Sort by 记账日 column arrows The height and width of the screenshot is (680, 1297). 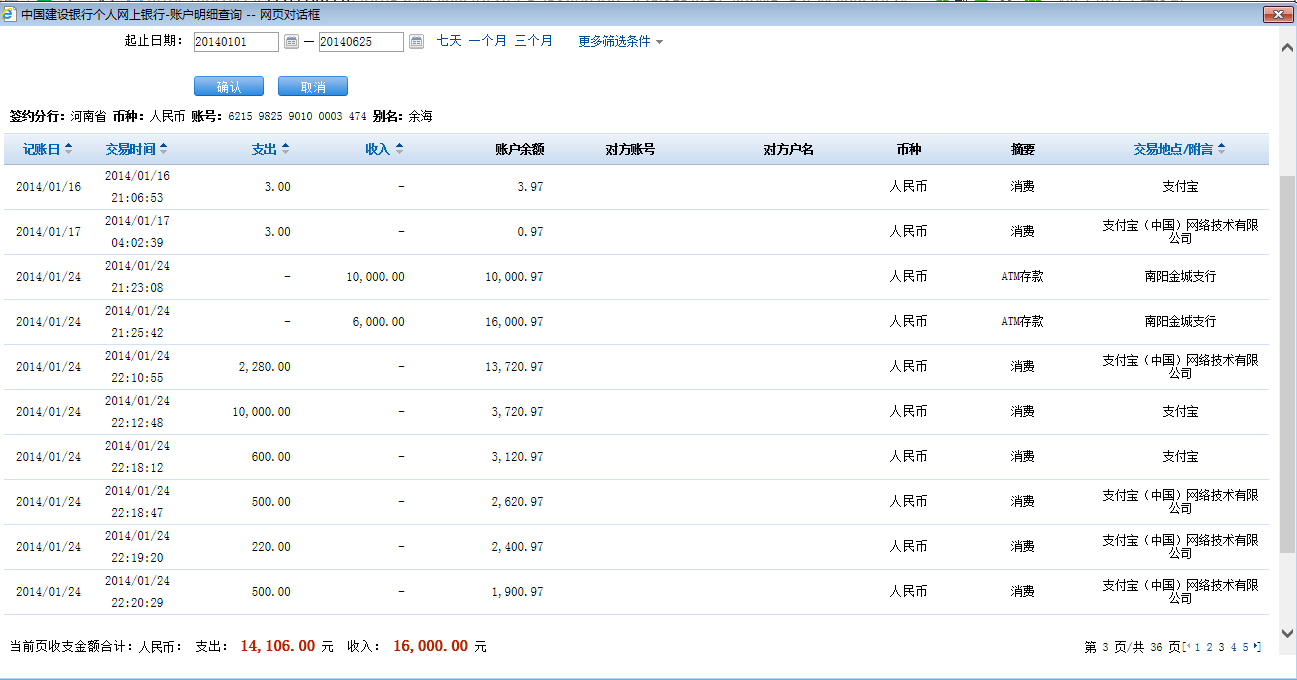click(68, 150)
